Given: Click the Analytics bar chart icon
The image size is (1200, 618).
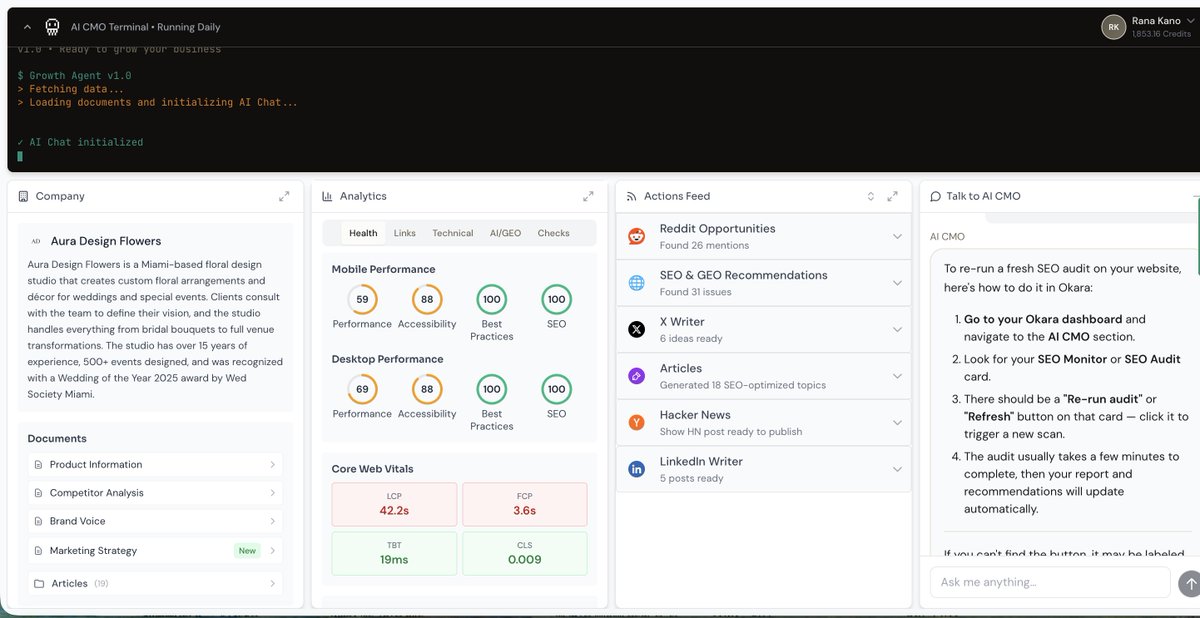Looking at the screenshot, I should click(327, 196).
